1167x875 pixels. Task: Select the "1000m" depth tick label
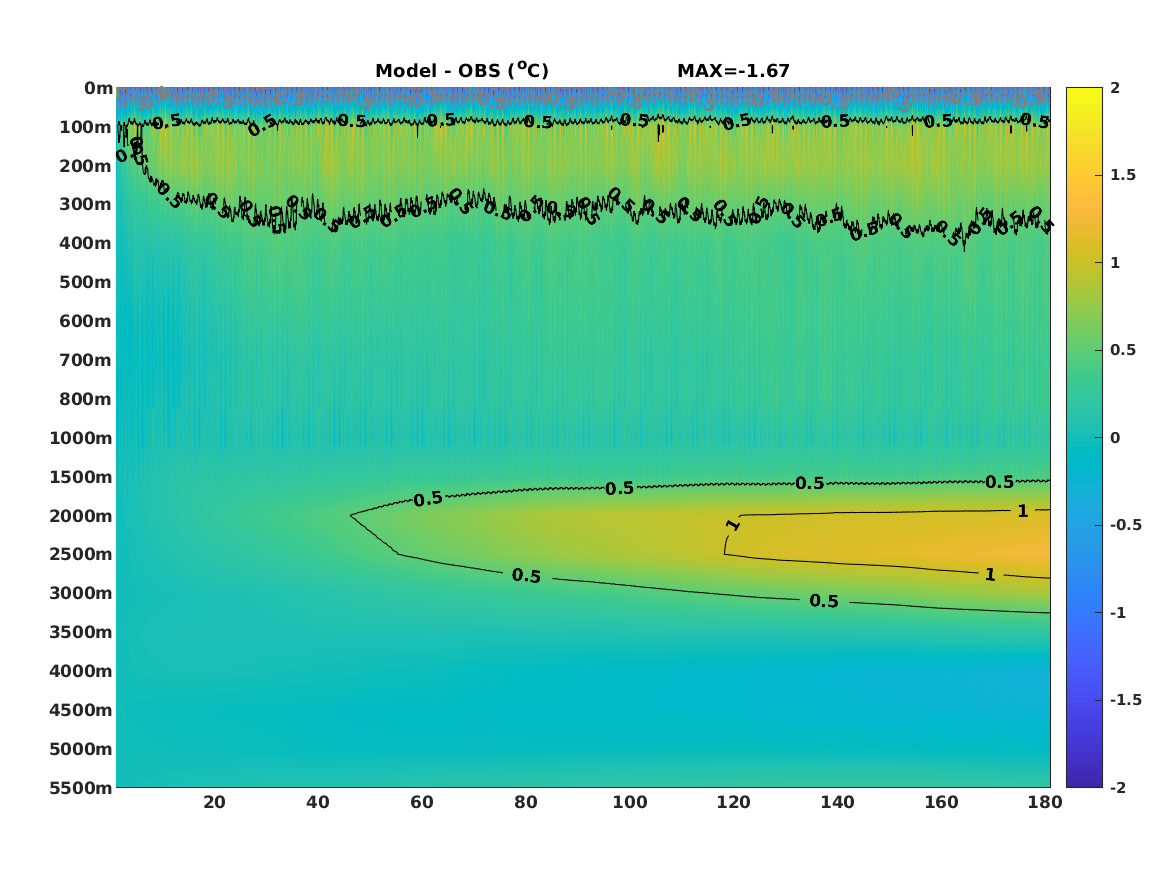pyautogui.click(x=81, y=438)
